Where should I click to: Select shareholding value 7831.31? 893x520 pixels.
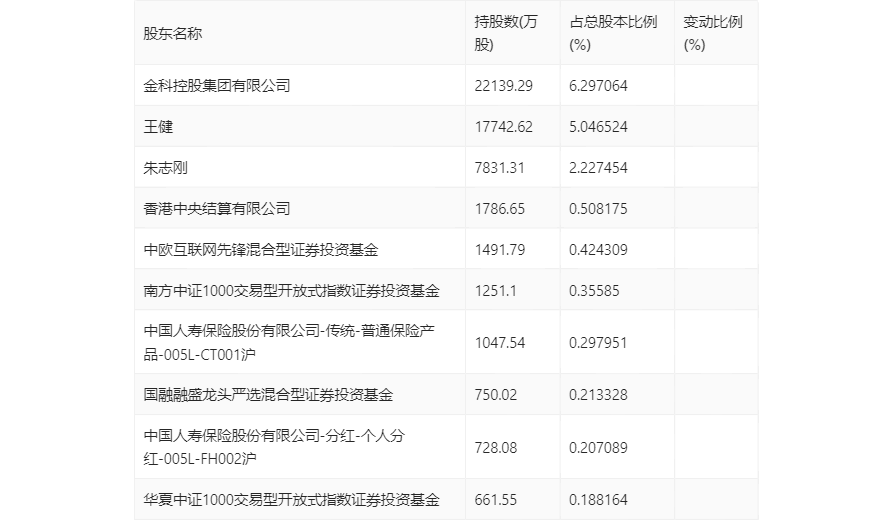[499, 167]
